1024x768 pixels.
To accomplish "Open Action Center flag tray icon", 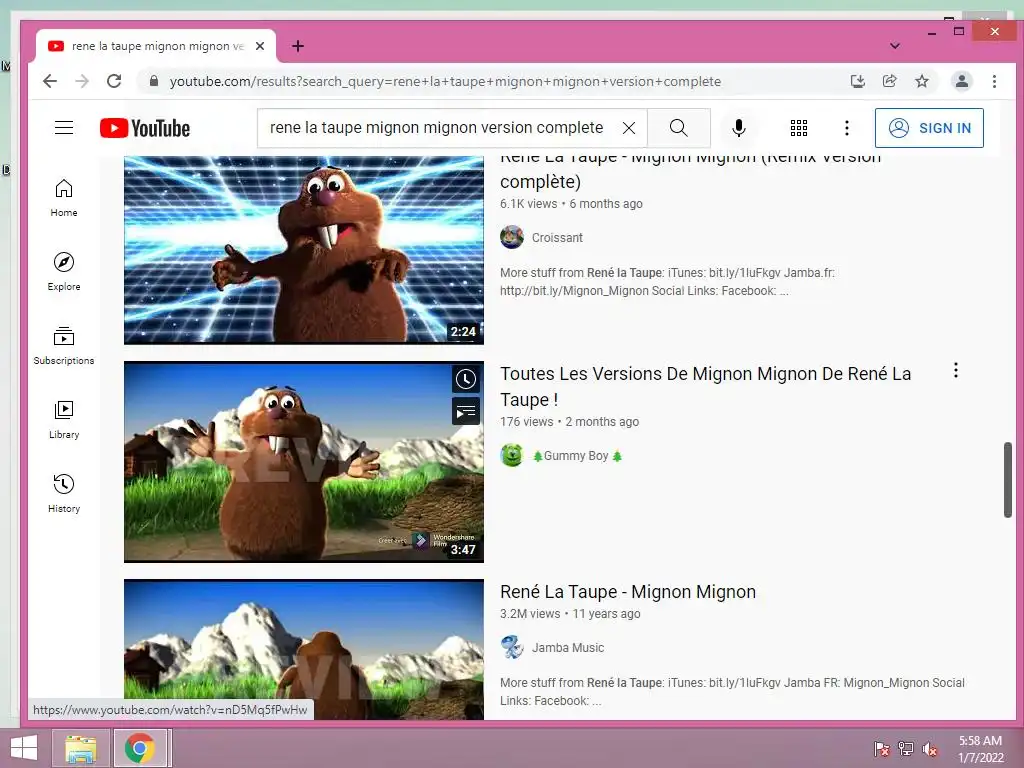I will 882,748.
